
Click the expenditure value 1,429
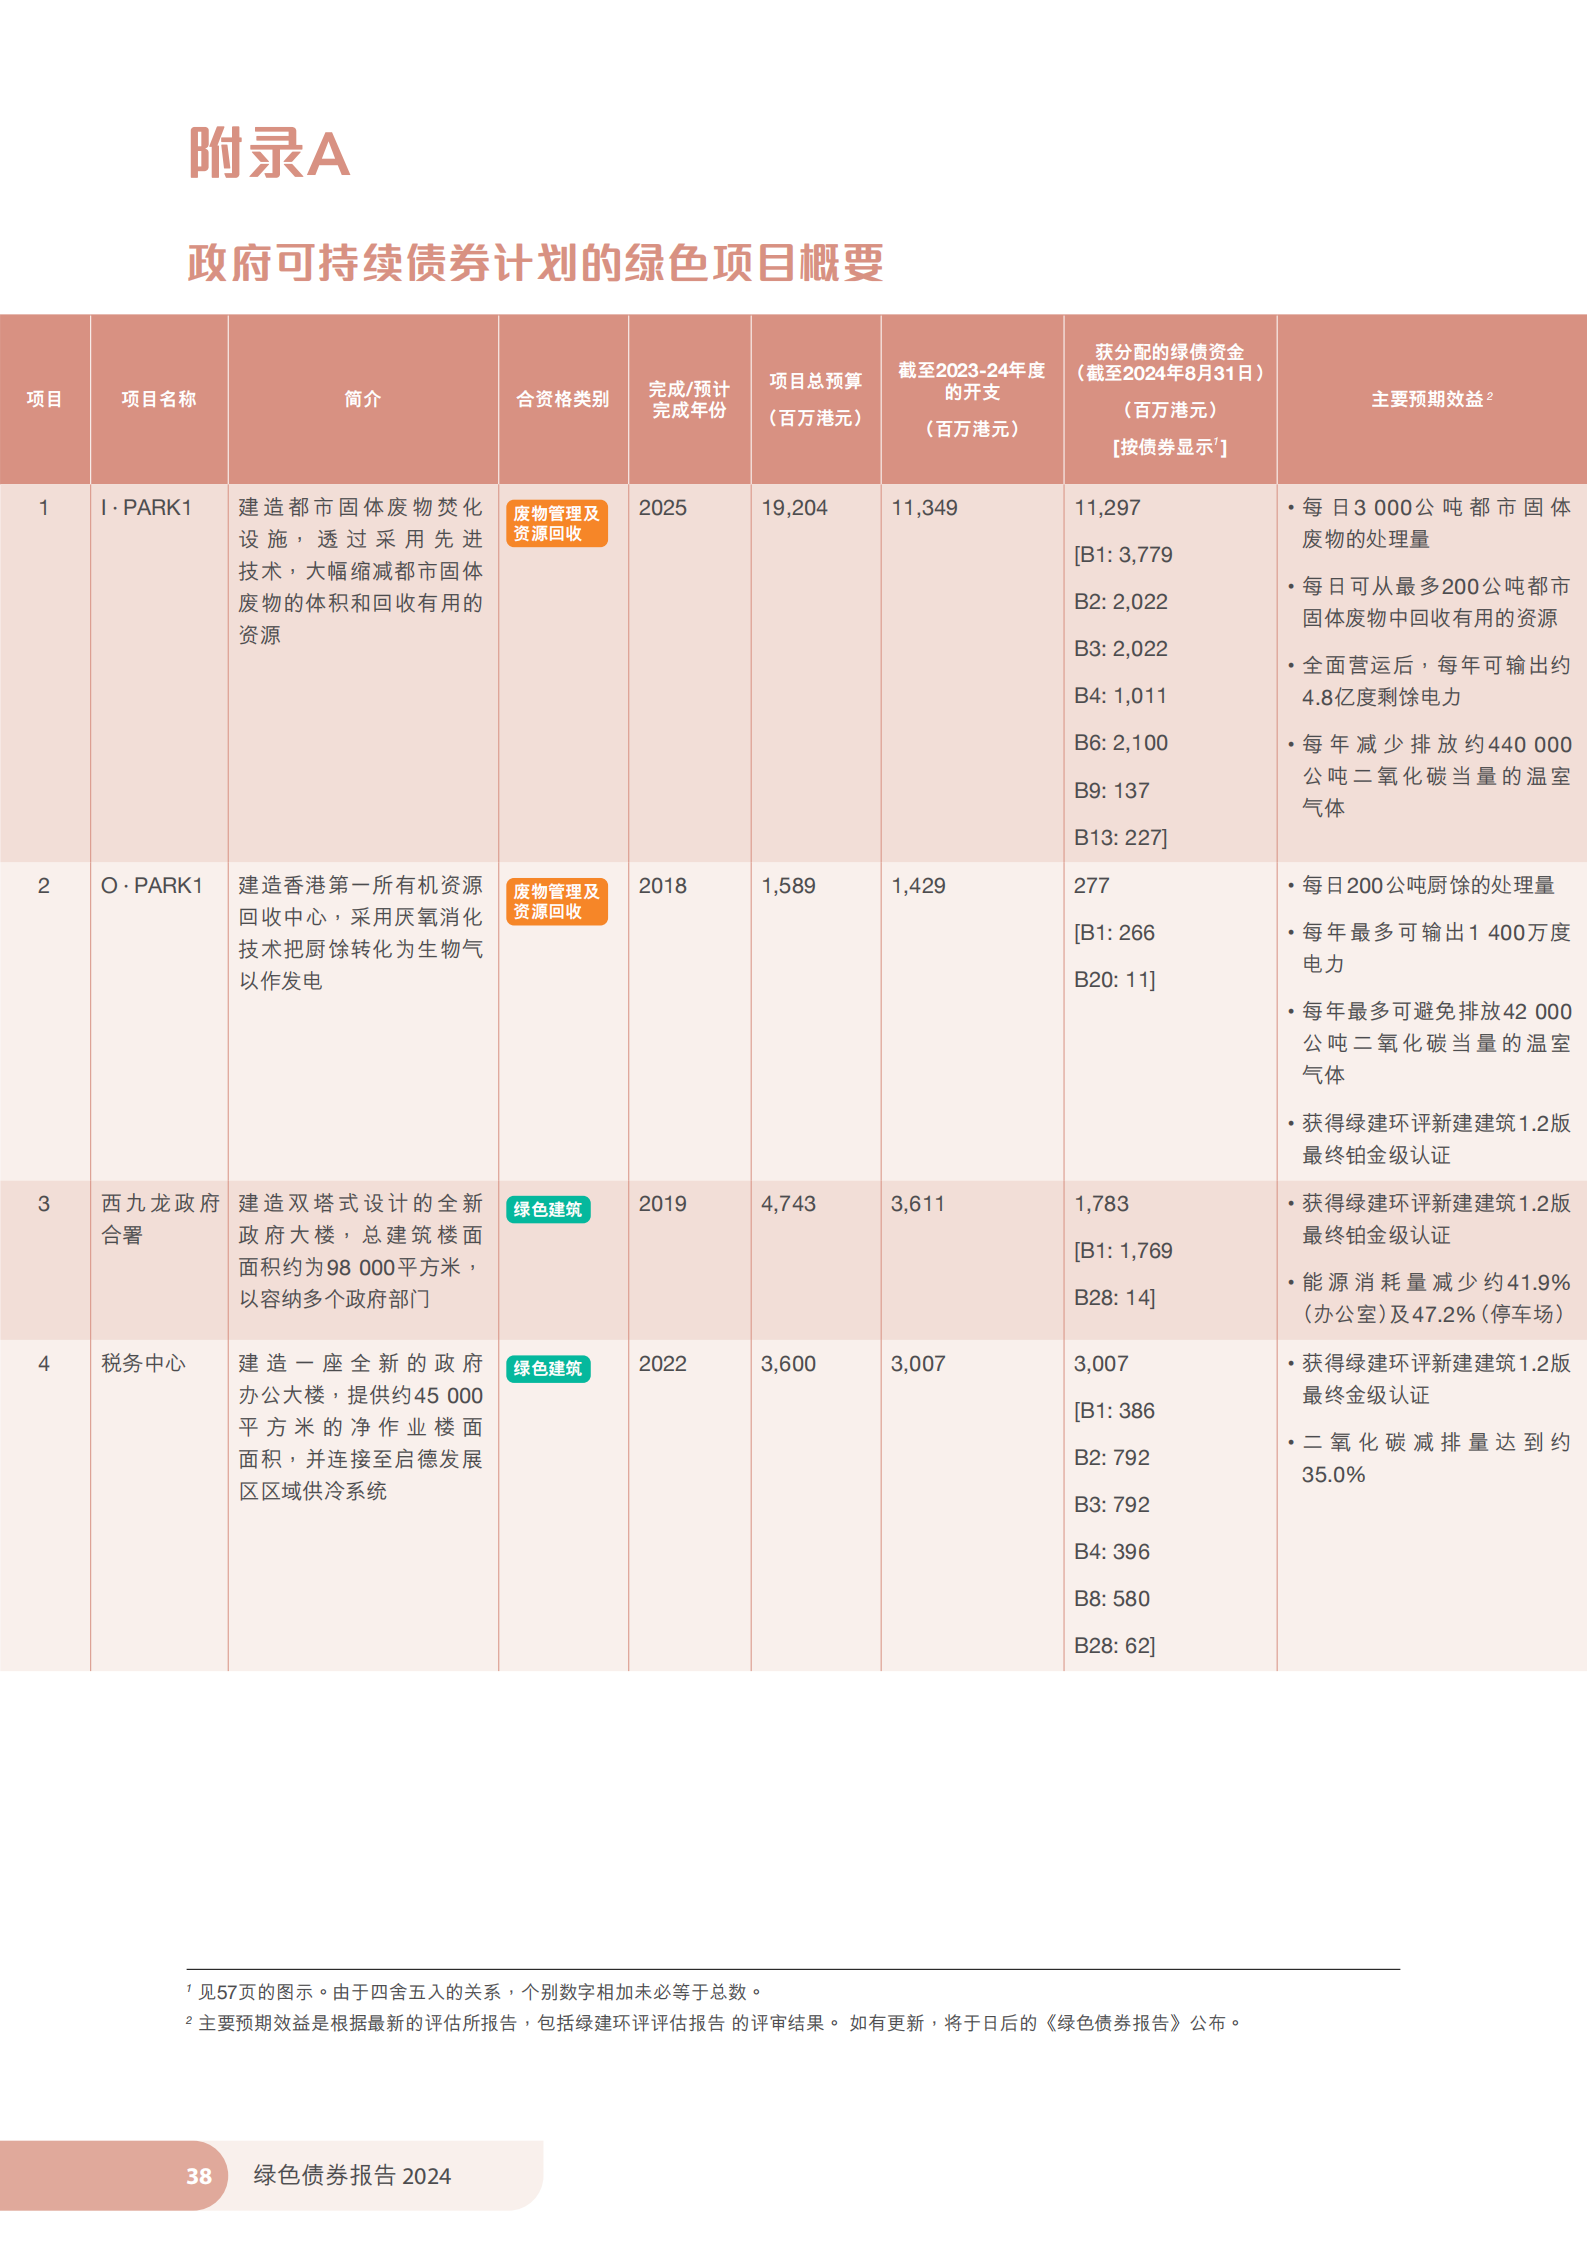tap(919, 885)
